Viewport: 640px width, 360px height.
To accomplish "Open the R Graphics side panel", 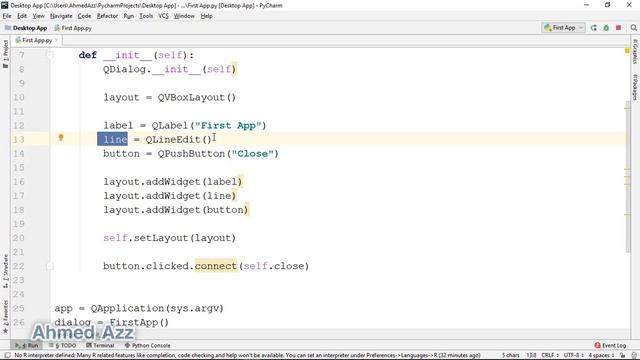I will [x=635, y=51].
